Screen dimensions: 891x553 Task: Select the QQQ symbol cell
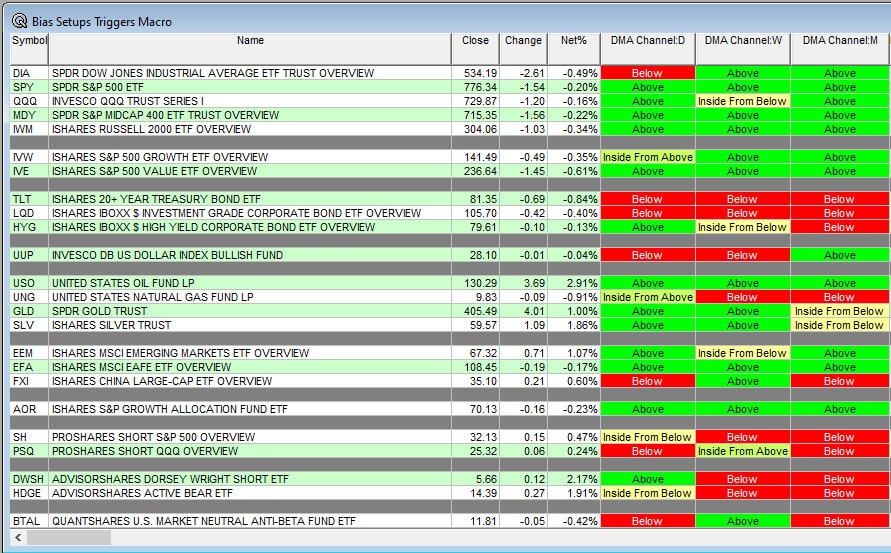click(30, 101)
